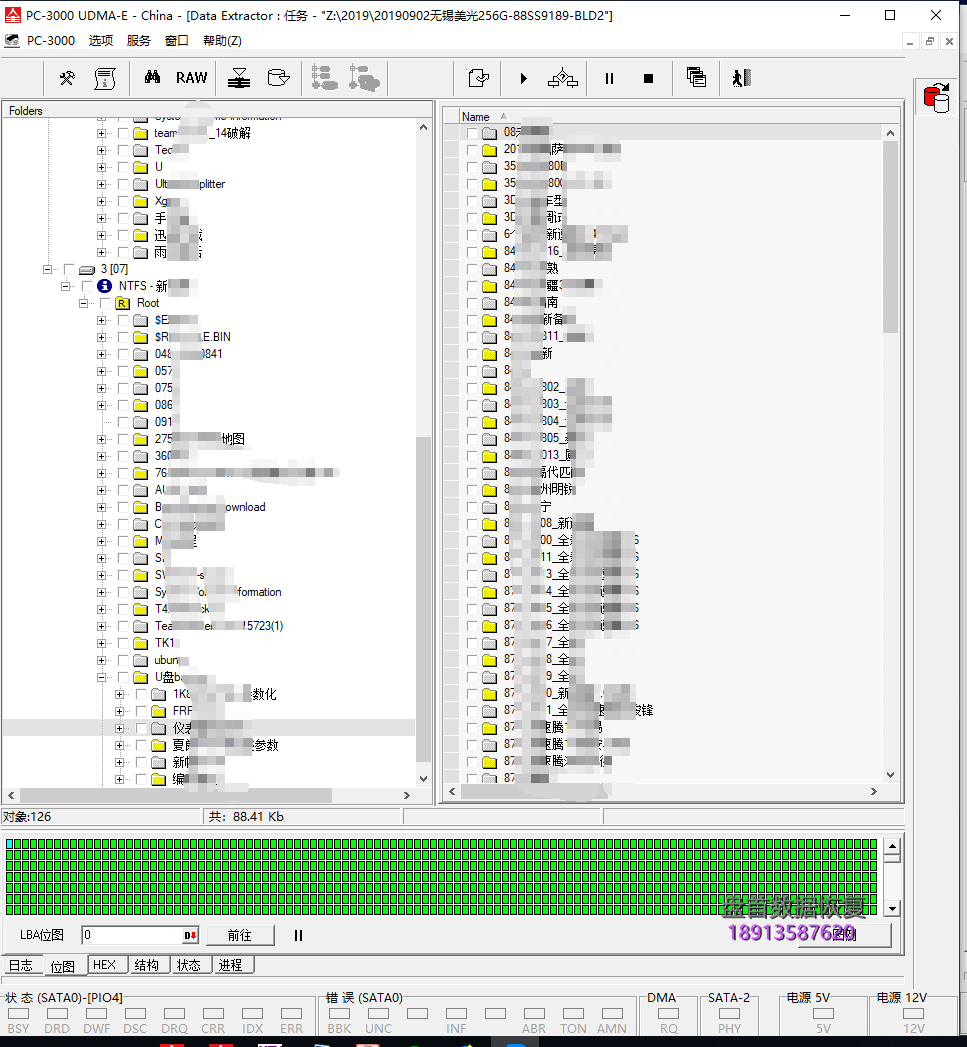Expand the folder ending E.BIN
The width and height of the screenshot is (967, 1047).
point(102,337)
